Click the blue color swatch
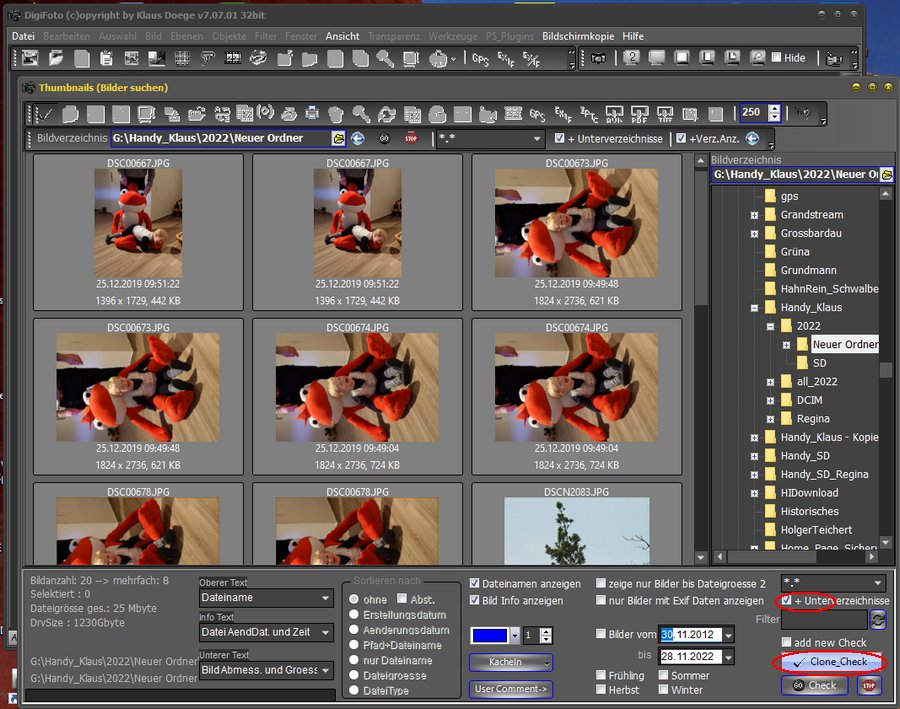 pos(489,635)
